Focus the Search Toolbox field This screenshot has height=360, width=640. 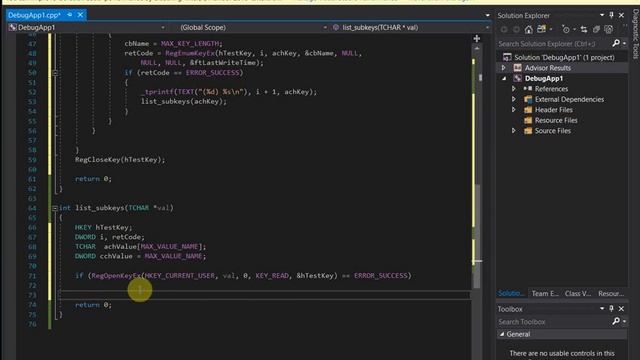coord(554,322)
